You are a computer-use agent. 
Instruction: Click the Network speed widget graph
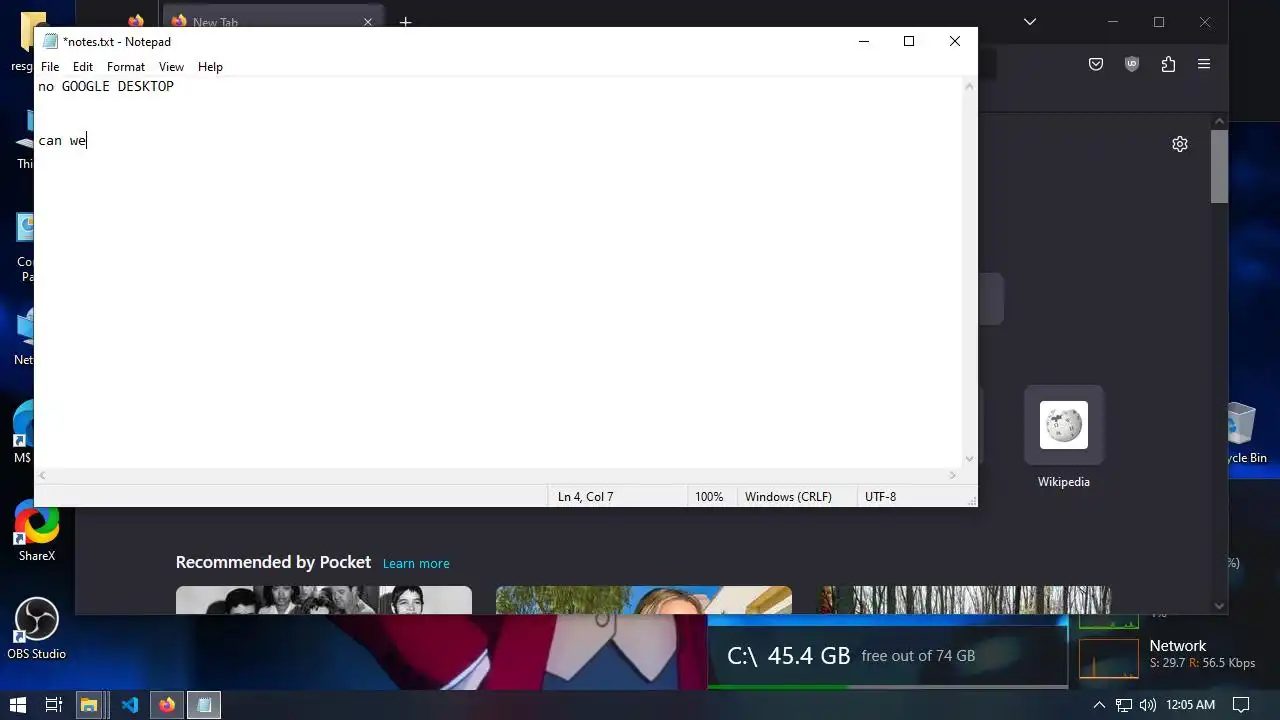1109,658
